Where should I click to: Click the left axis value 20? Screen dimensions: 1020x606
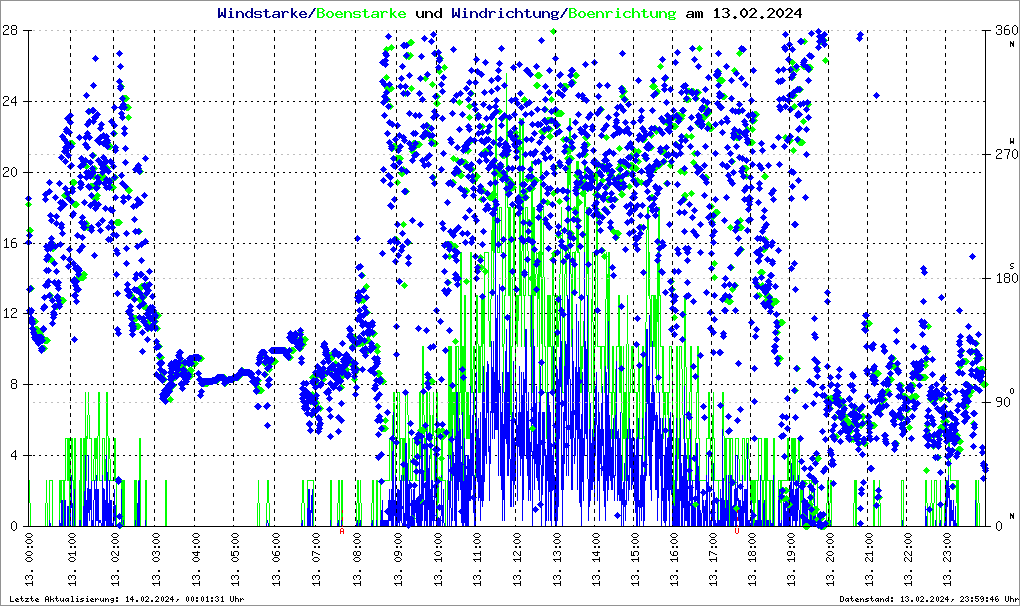[9, 172]
